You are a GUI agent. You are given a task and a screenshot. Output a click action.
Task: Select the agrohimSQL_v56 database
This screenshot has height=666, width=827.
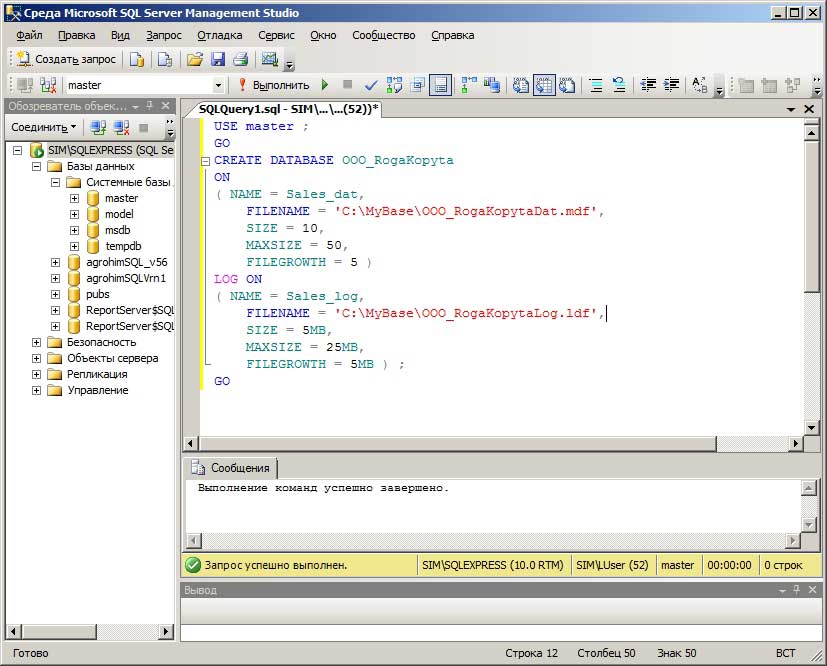click(x=125, y=262)
